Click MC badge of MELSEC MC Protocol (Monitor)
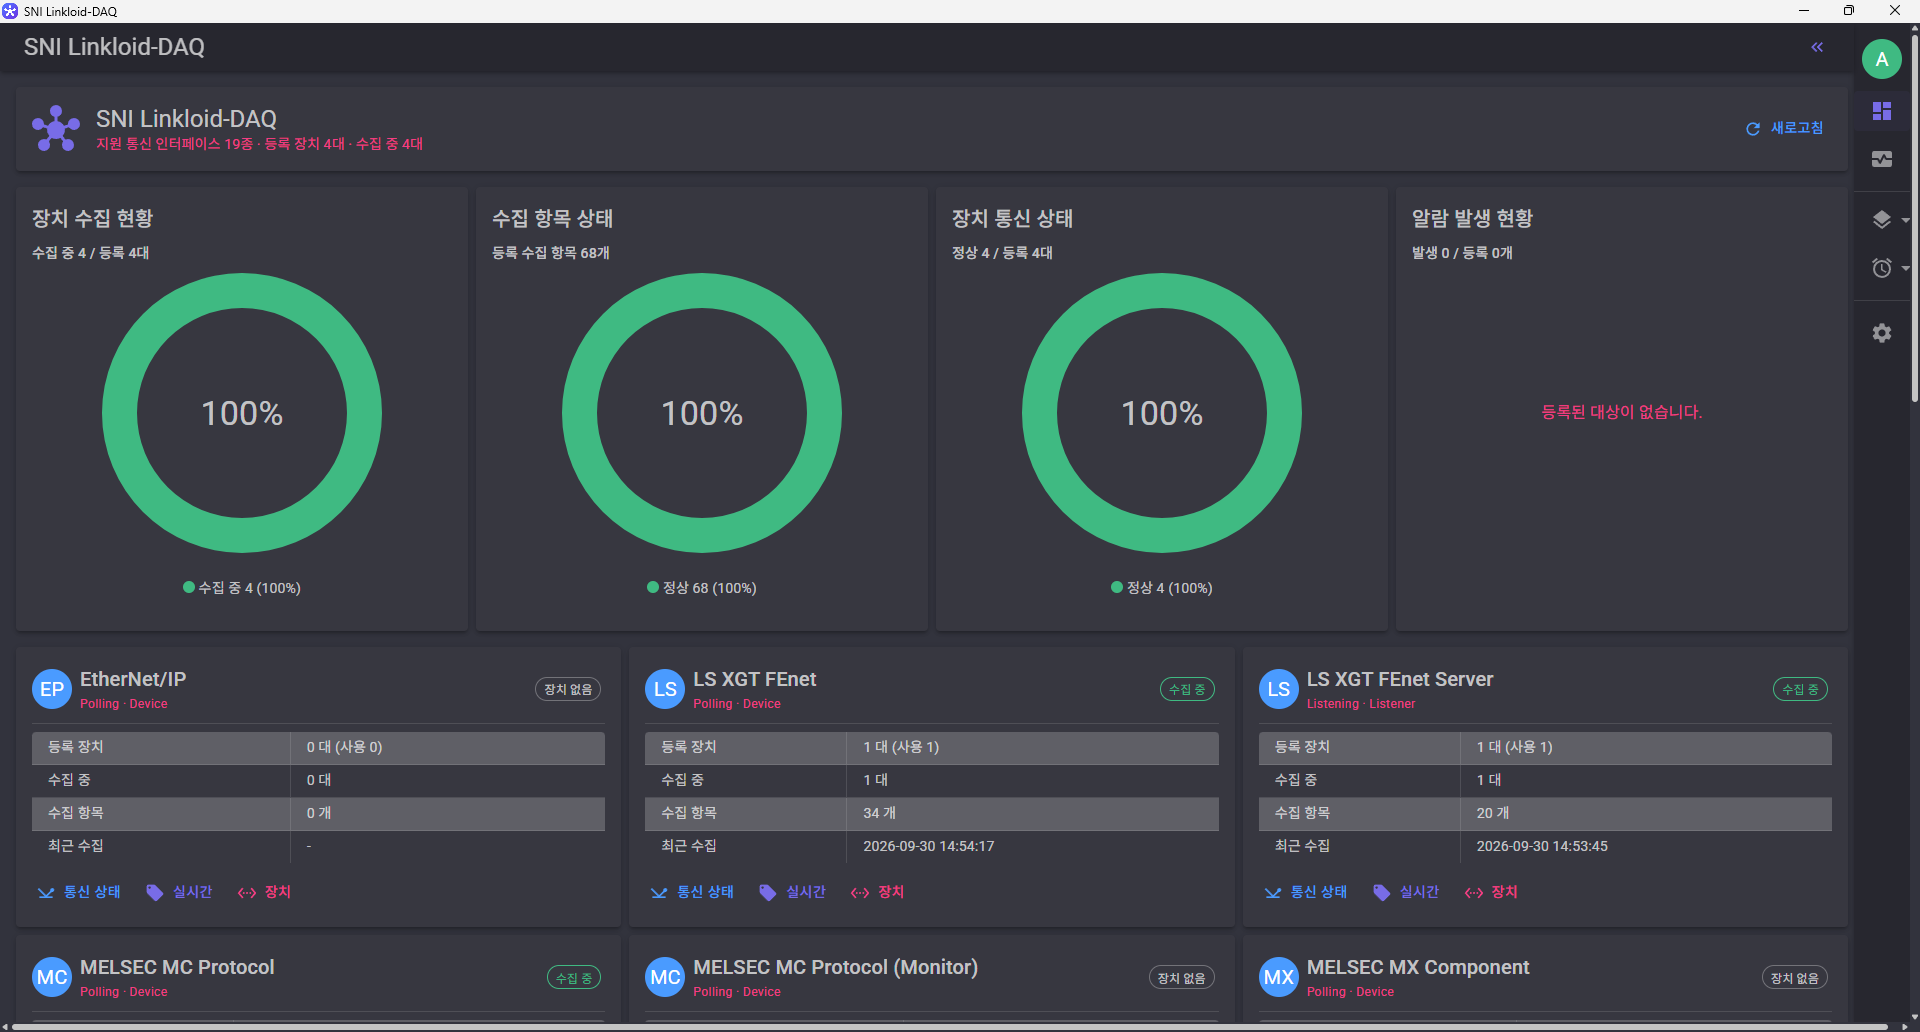Image resolution: width=1920 pixels, height=1032 pixels. pos(665,977)
